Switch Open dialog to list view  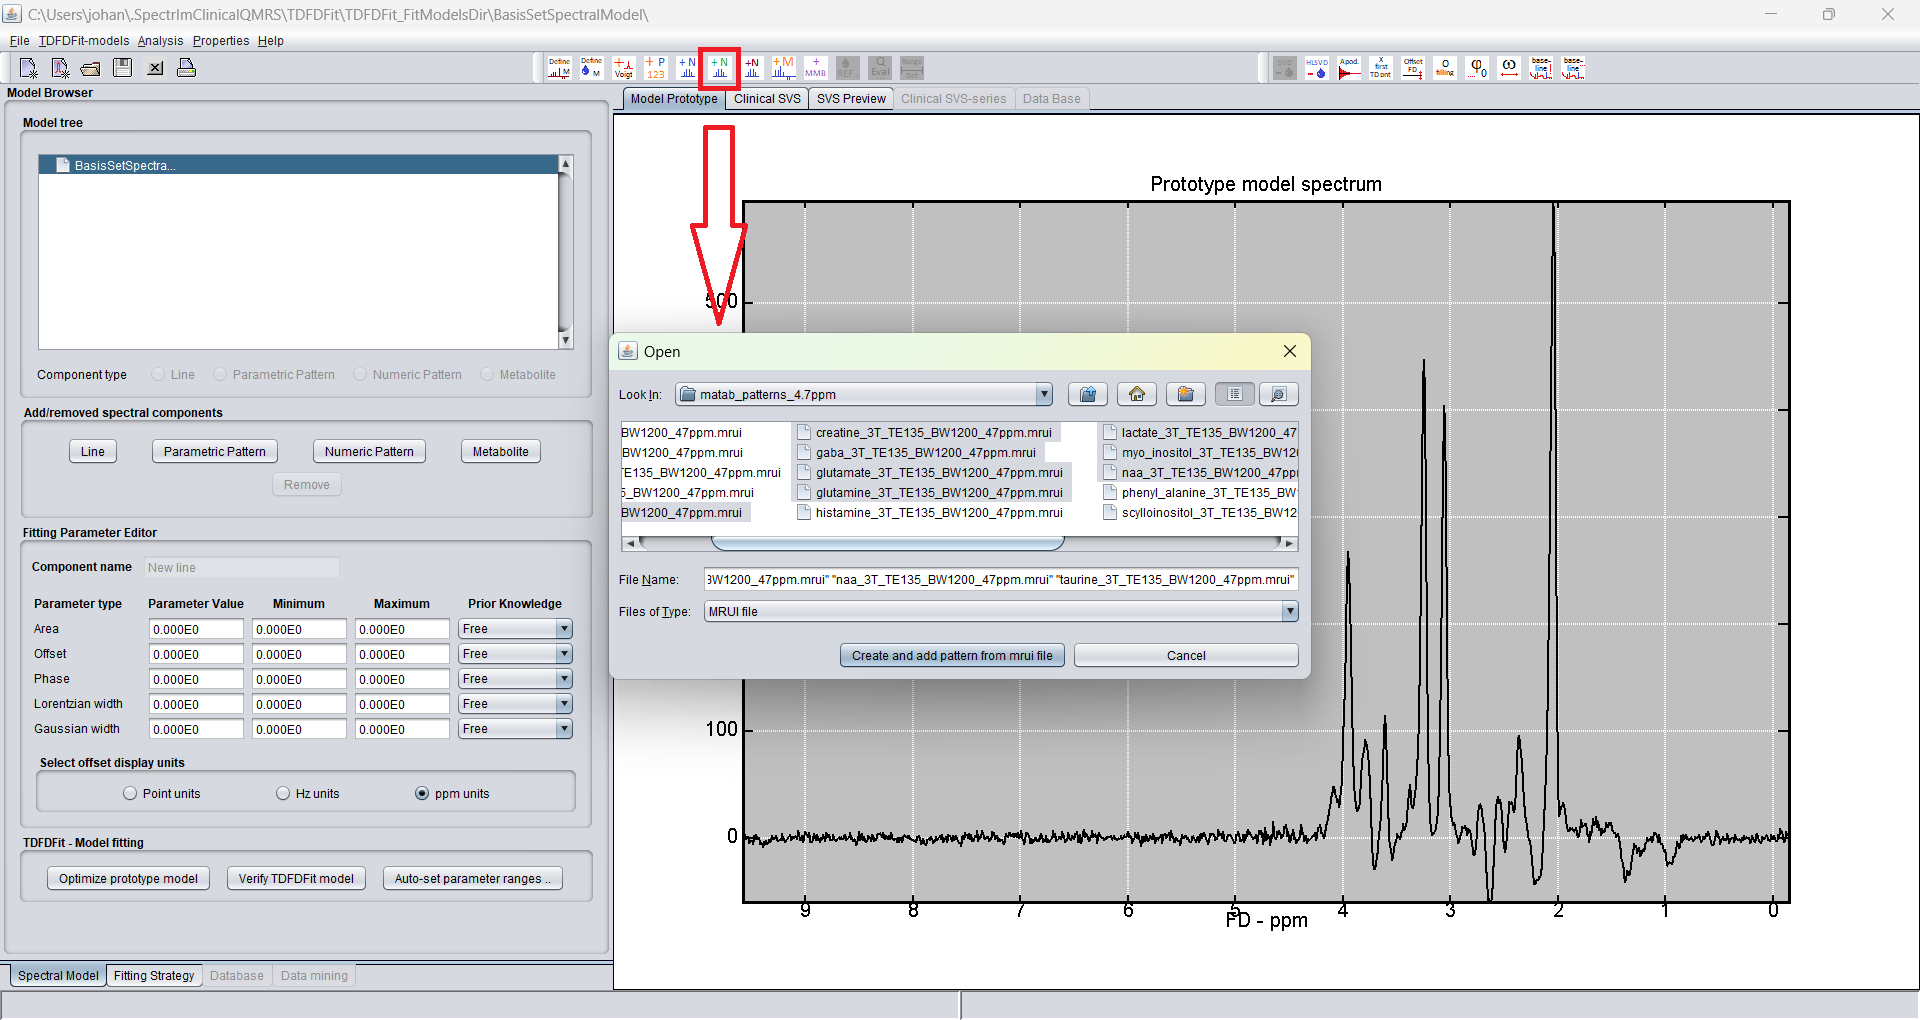[1235, 394]
